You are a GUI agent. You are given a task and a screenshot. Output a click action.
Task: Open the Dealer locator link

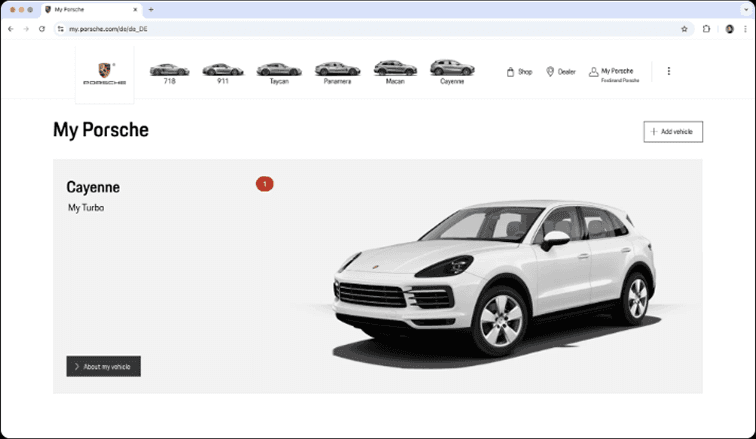coord(561,72)
